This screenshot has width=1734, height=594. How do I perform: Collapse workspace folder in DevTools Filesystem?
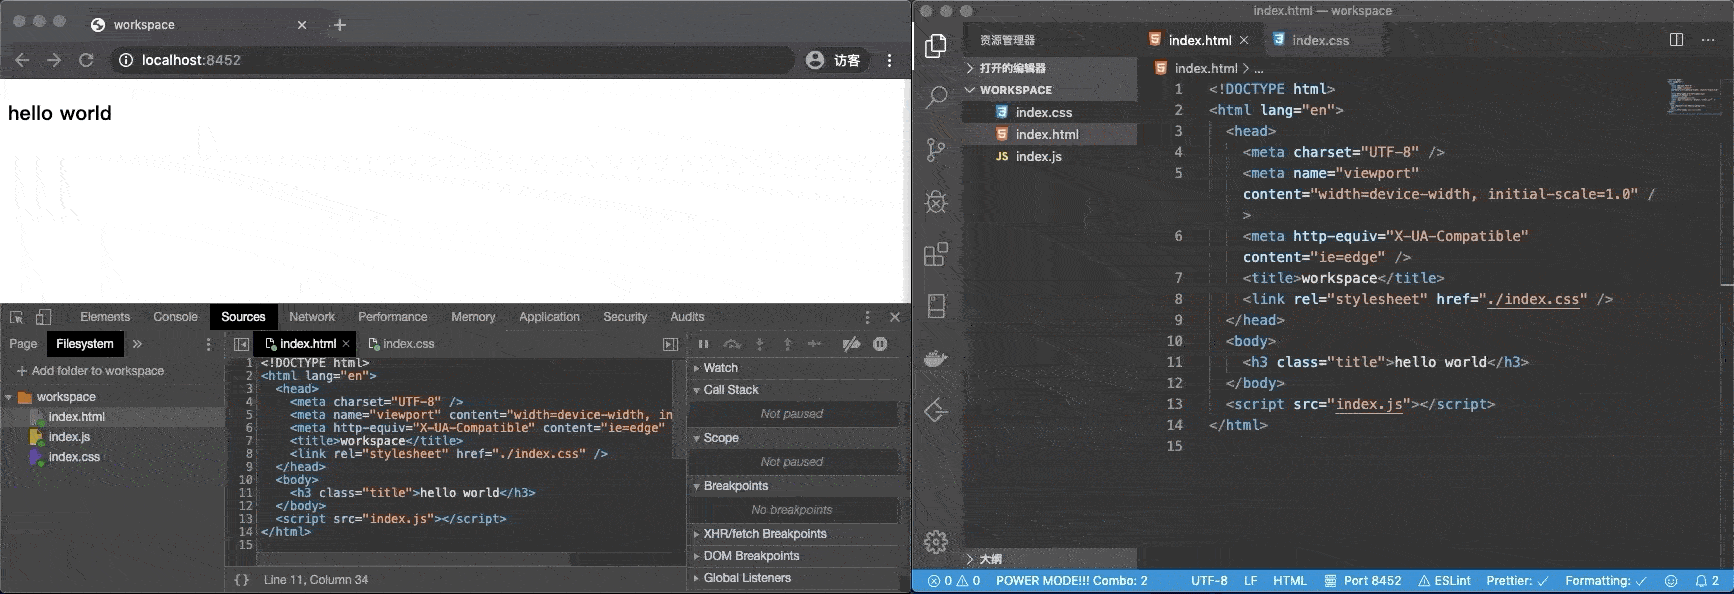point(9,398)
